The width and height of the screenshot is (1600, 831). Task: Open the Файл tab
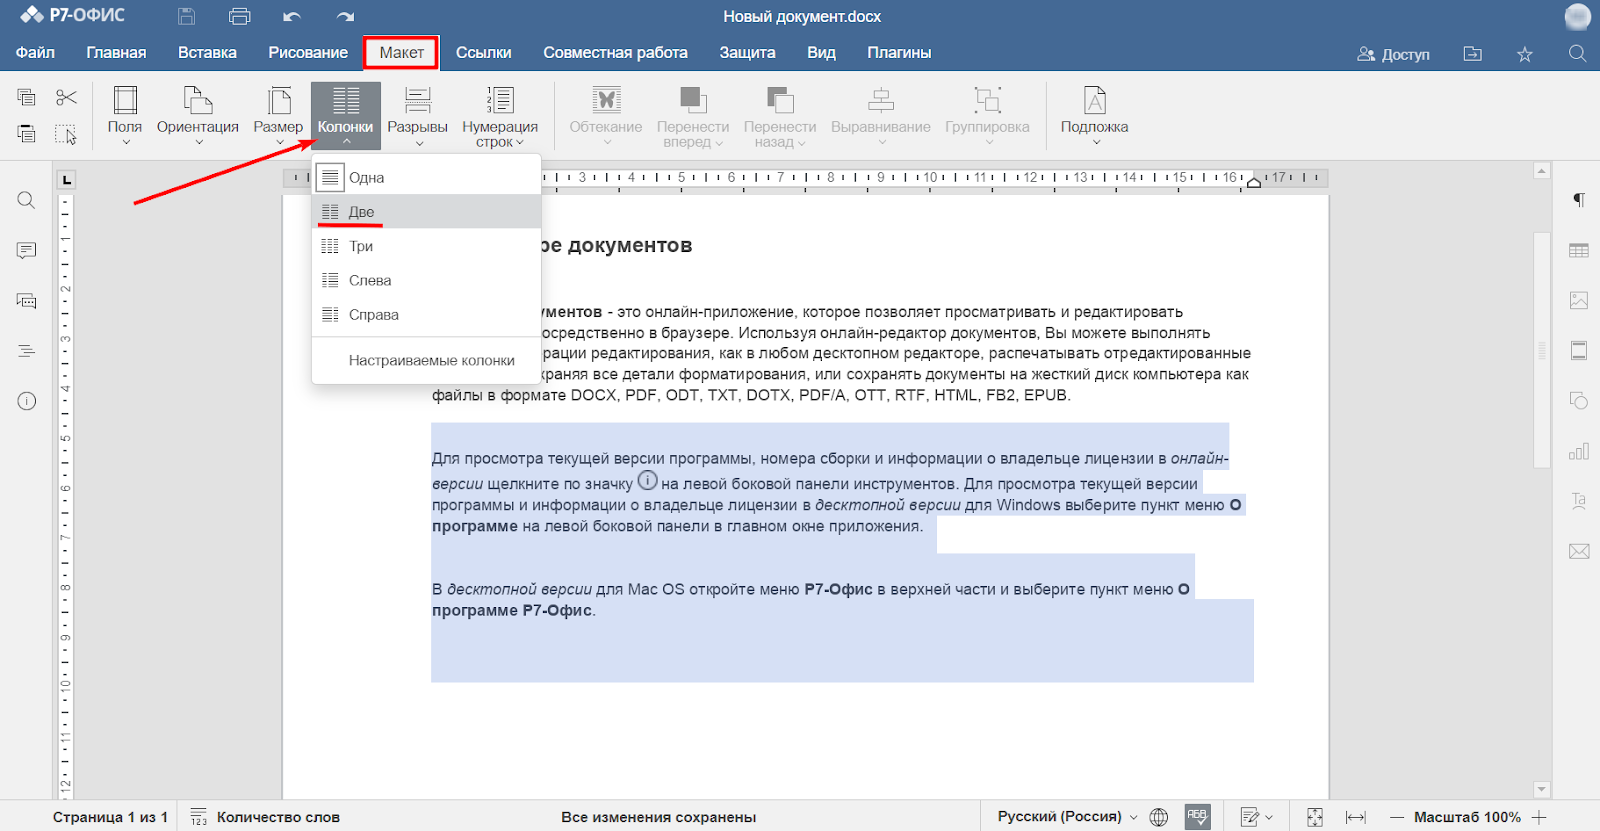point(35,53)
